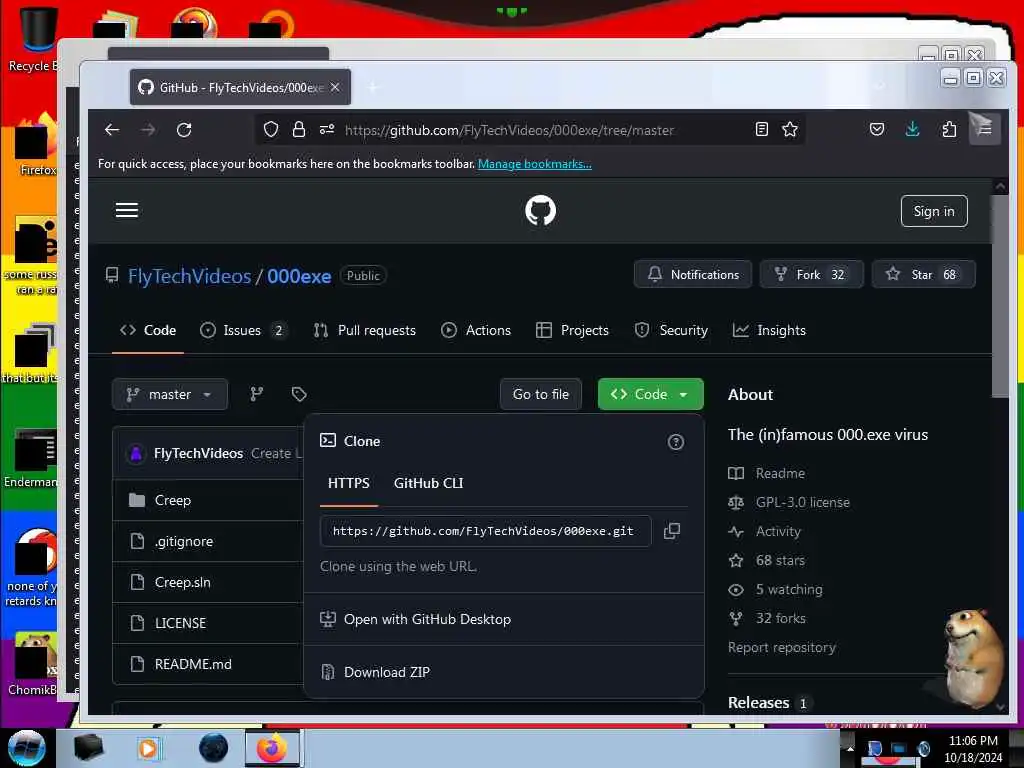This screenshot has height=768, width=1024.
Task: Click the Go to file button
Action: tap(541, 394)
